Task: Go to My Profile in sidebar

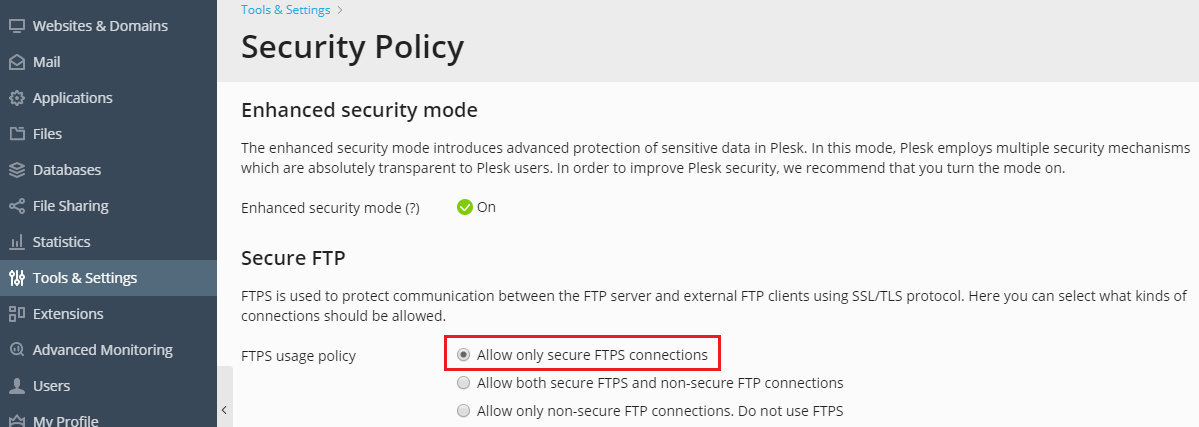Action: 65,420
